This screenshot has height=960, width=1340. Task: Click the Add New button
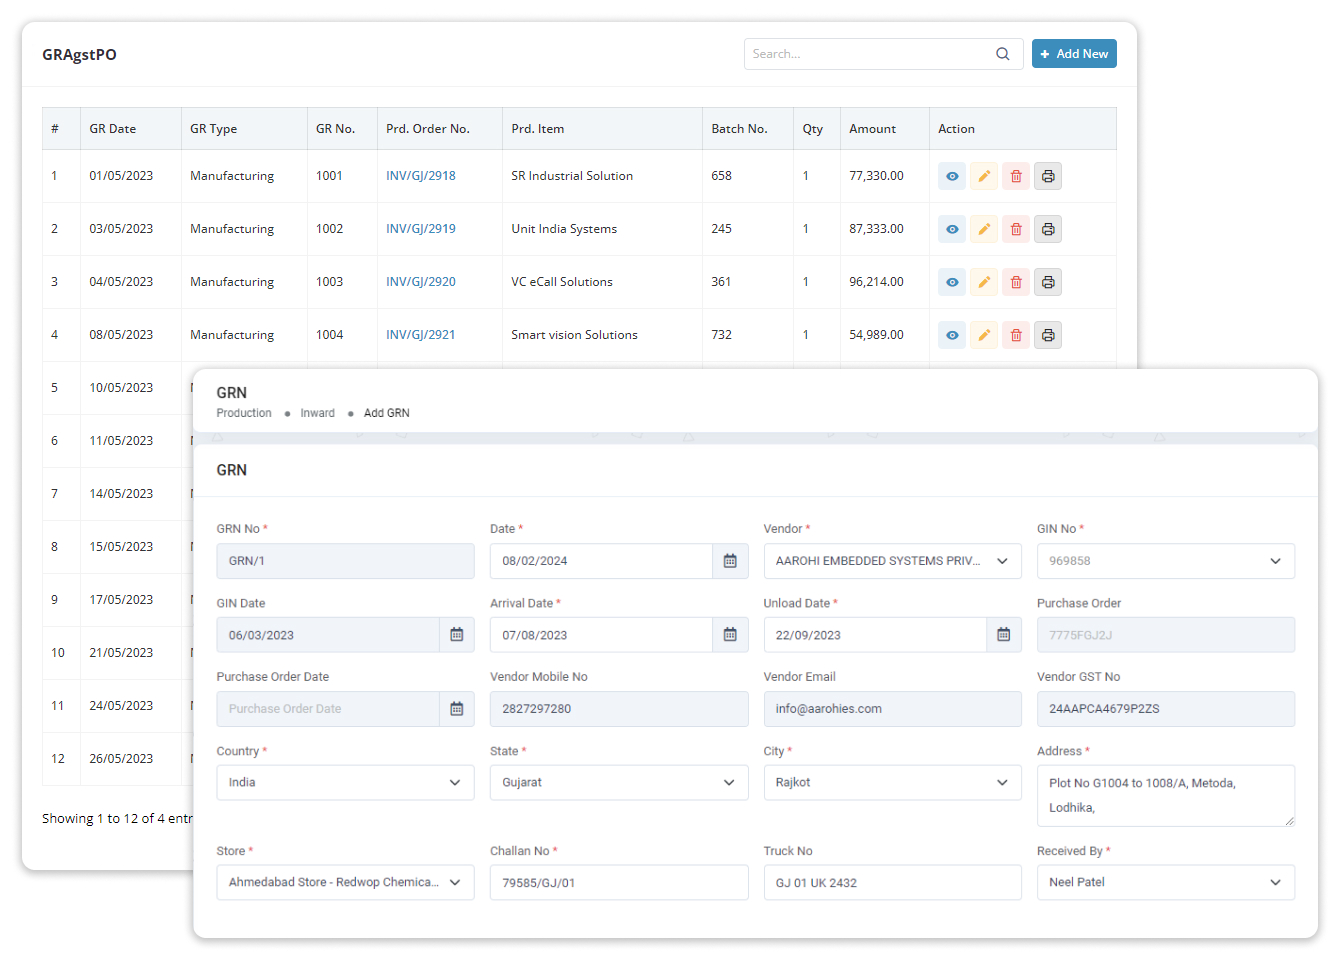point(1074,54)
